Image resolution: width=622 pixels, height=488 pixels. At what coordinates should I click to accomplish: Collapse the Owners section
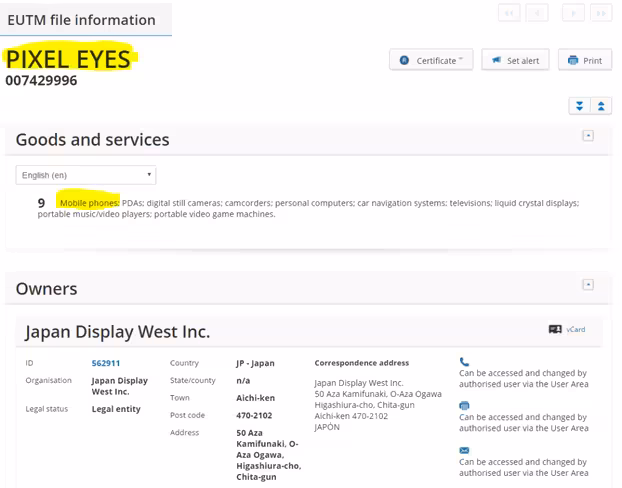588,284
